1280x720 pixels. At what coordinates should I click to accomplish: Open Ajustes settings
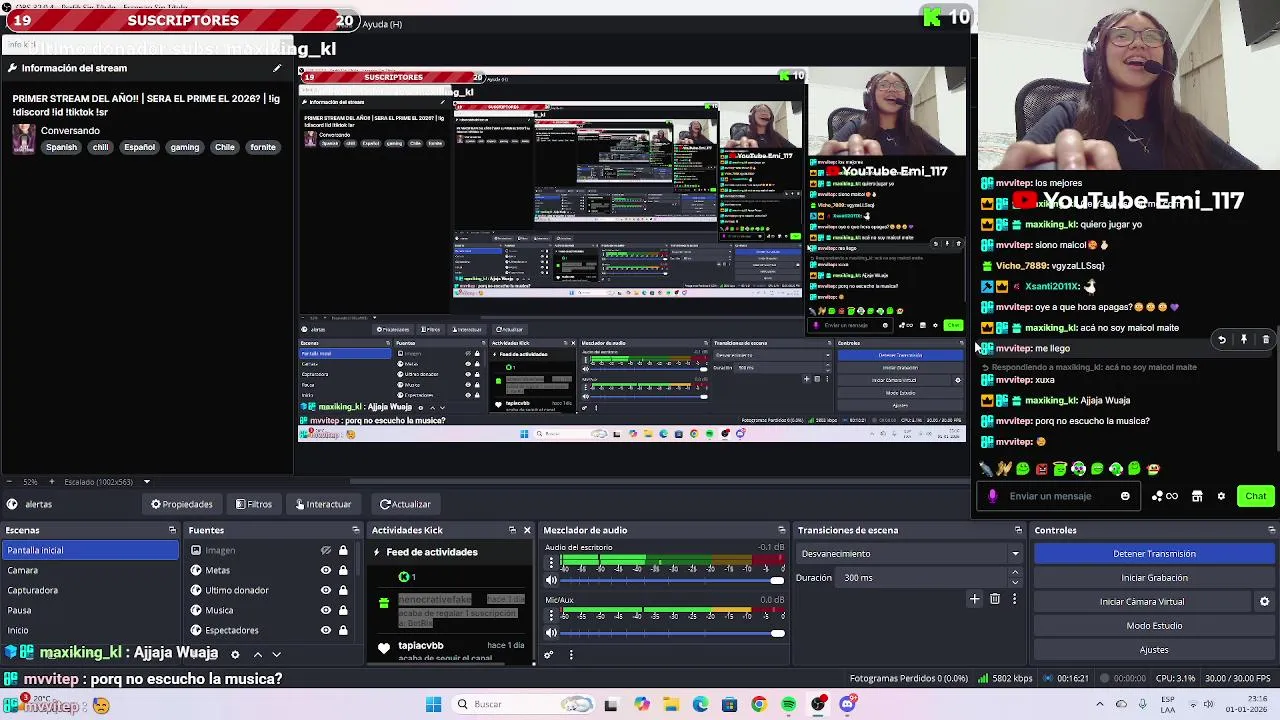coord(1154,650)
